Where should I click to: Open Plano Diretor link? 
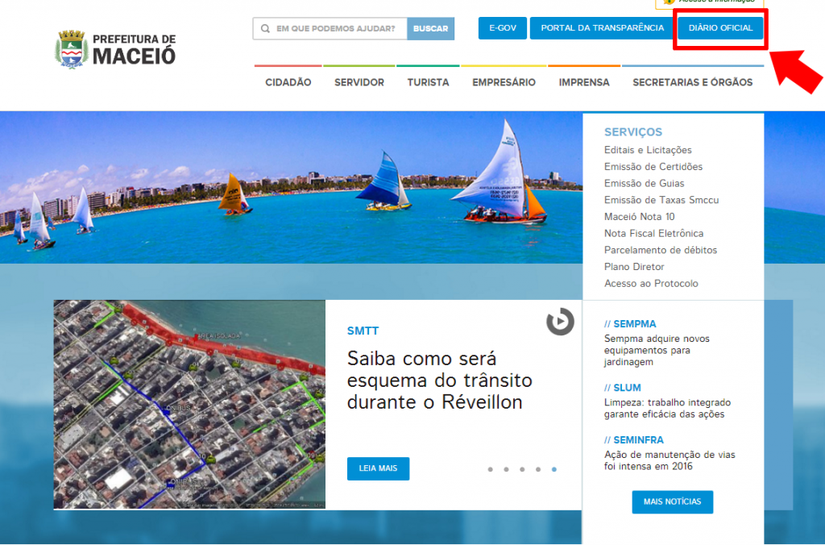point(634,267)
